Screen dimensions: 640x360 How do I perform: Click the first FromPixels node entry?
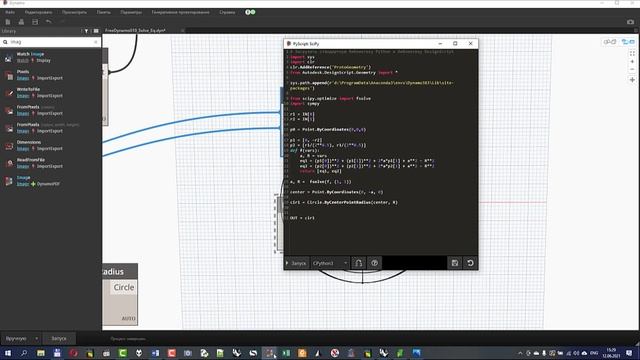51,110
